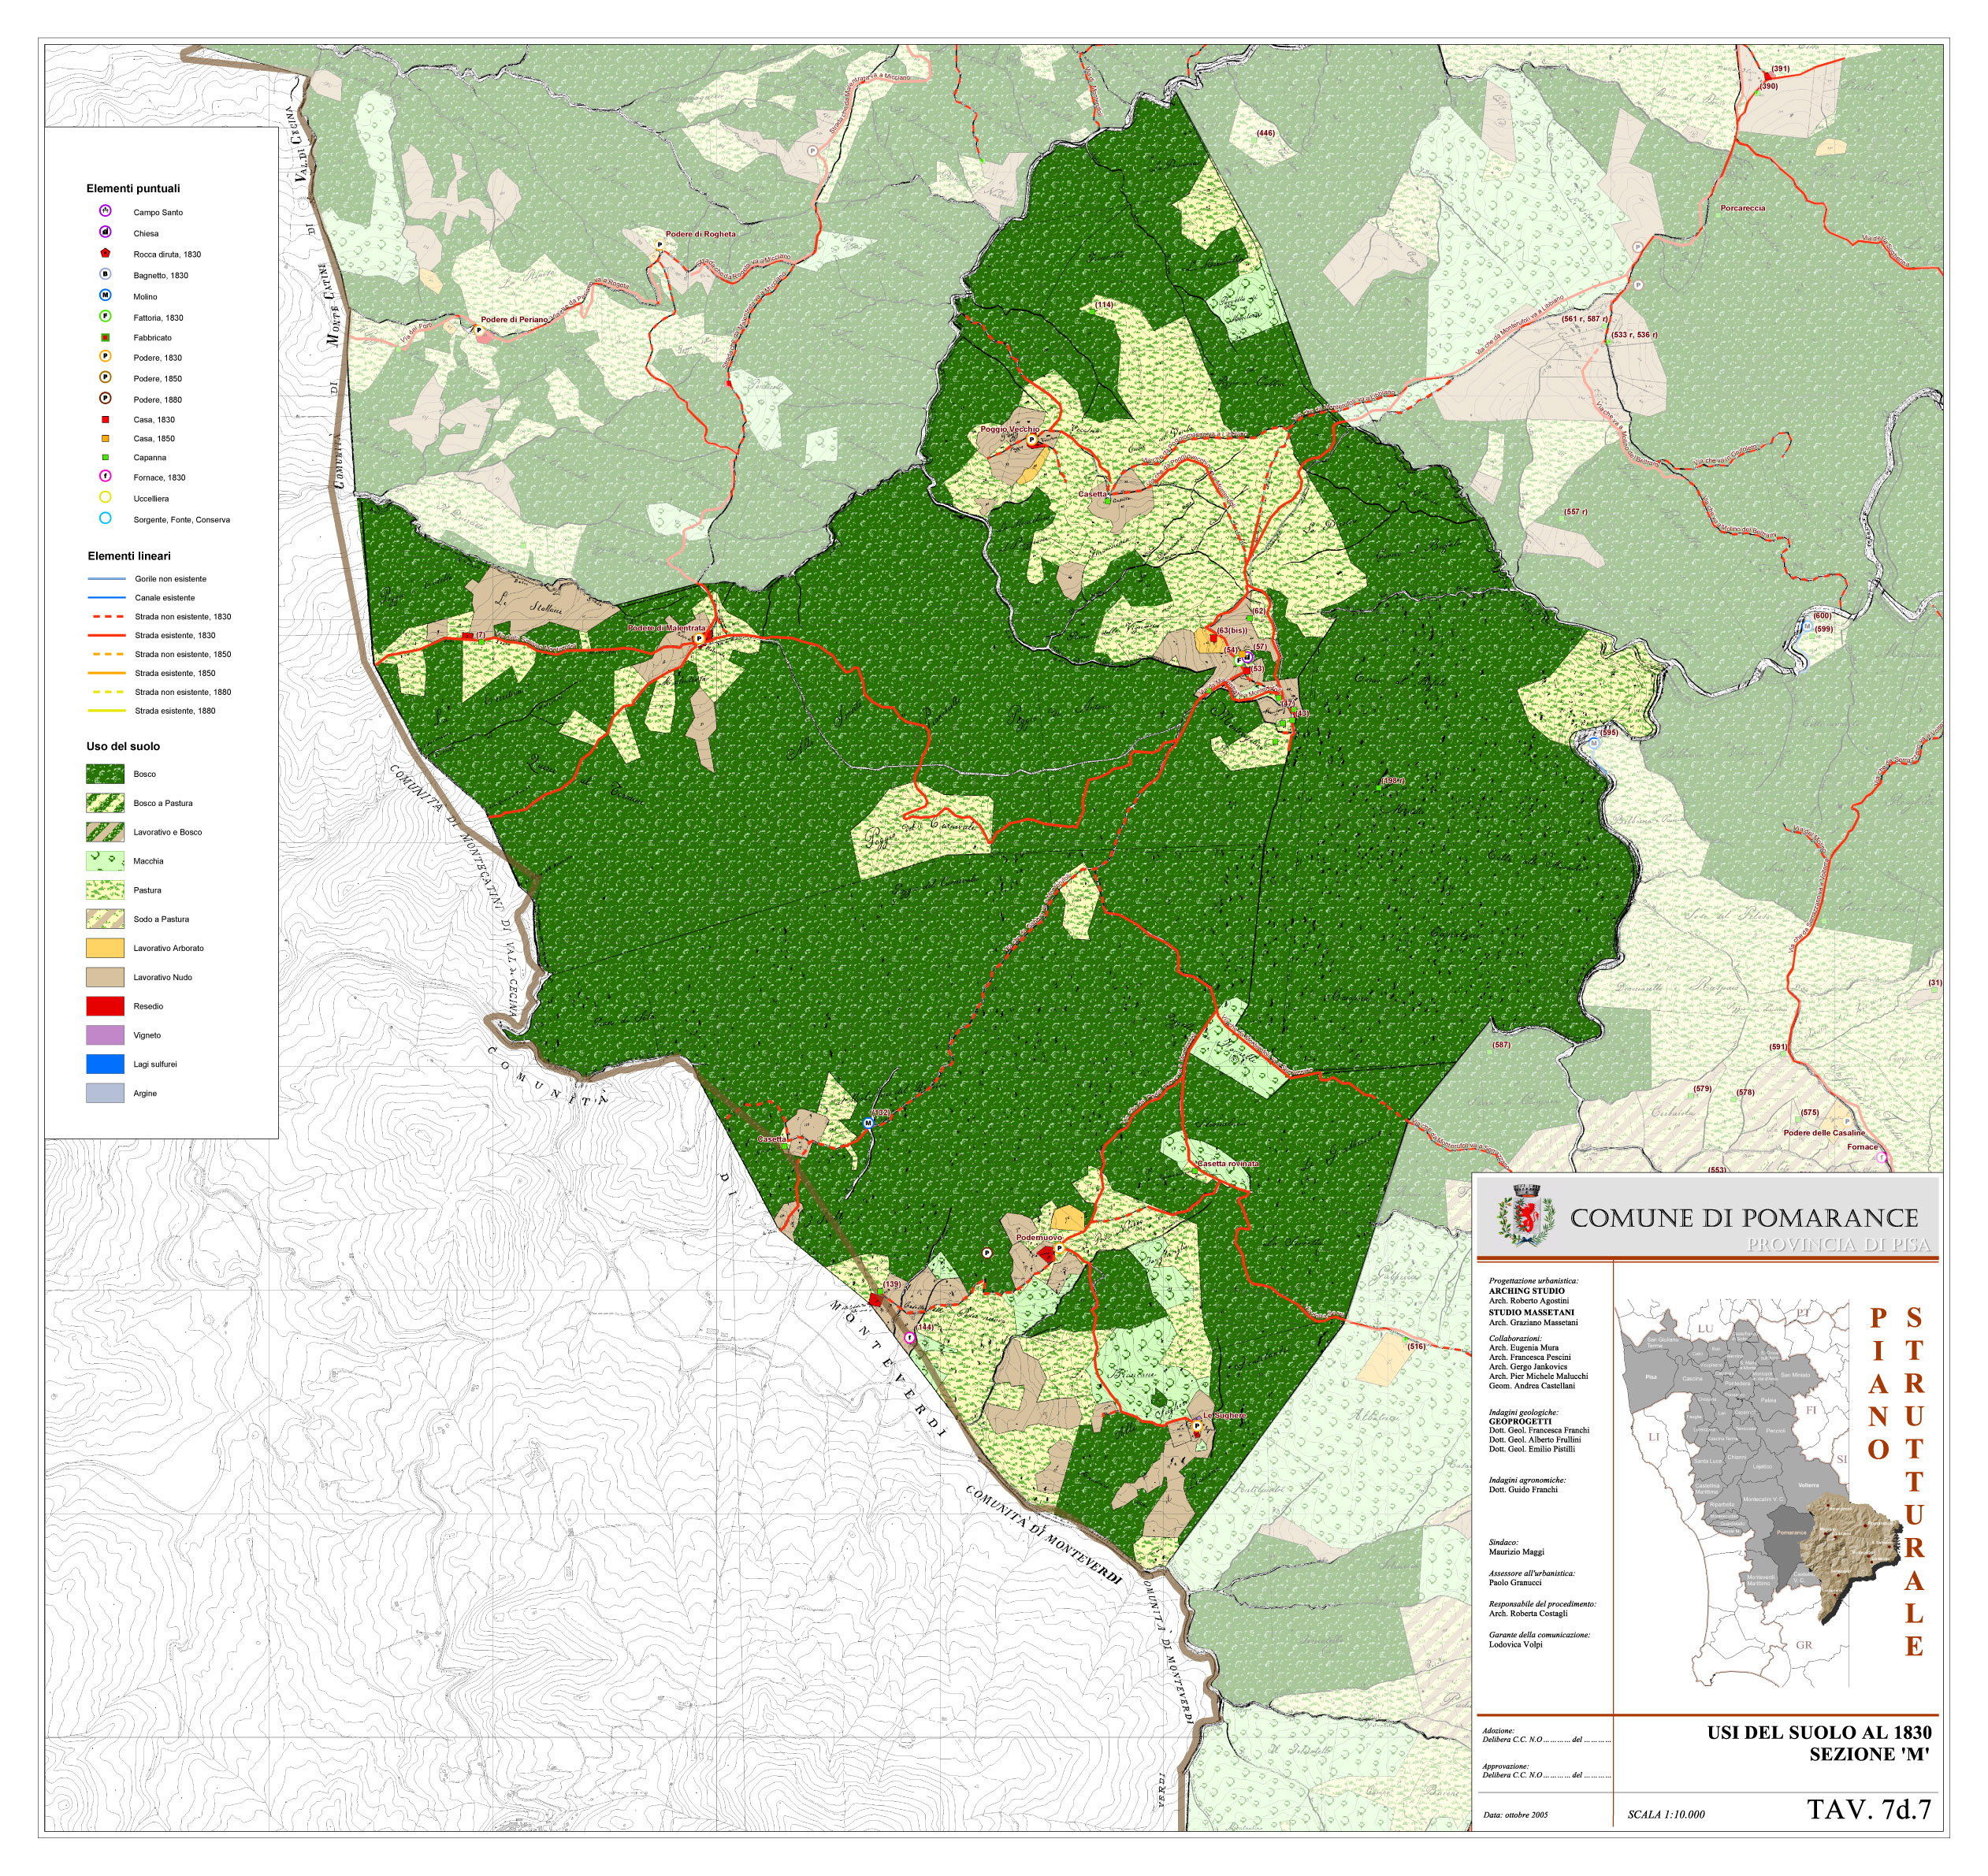Click the blue Lagi sulfurei swatch
This screenshot has height=1876, width=1988.
tap(105, 1064)
